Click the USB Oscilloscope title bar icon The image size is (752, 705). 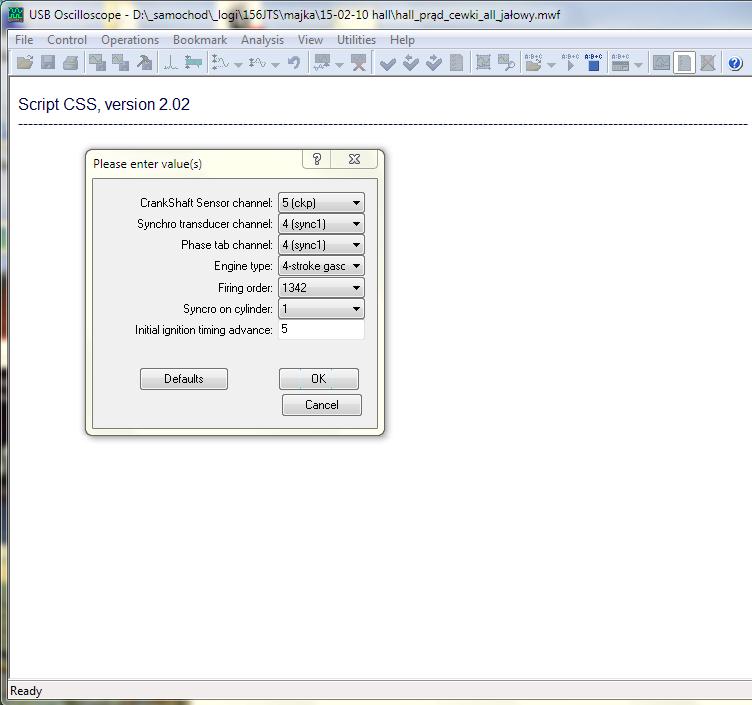[x=16, y=15]
